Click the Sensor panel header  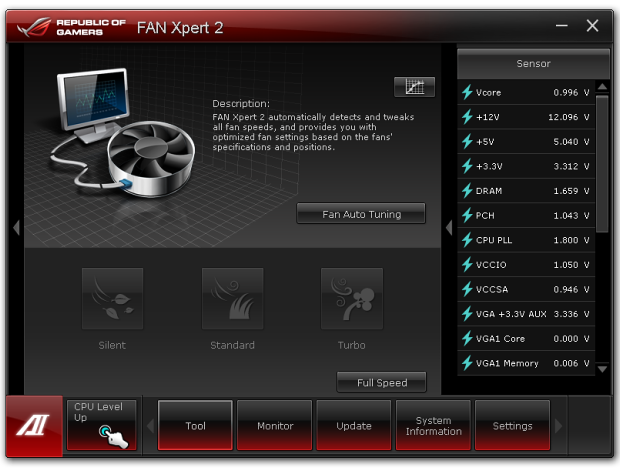[533, 64]
